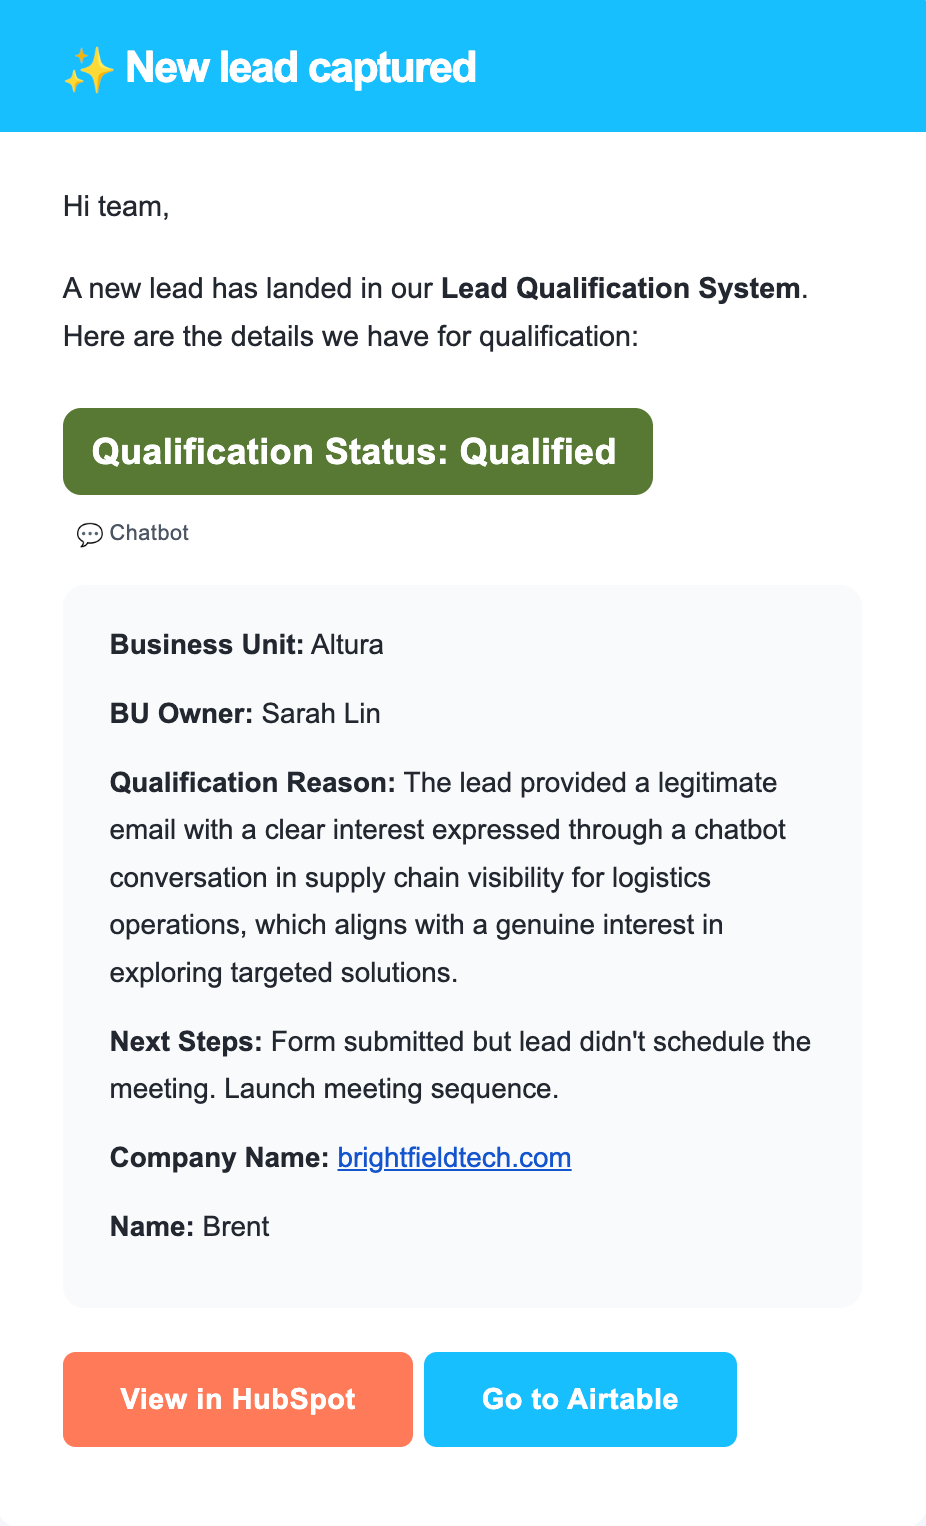
Task: Click the sparkles icon in the header
Action: (88, 70)
